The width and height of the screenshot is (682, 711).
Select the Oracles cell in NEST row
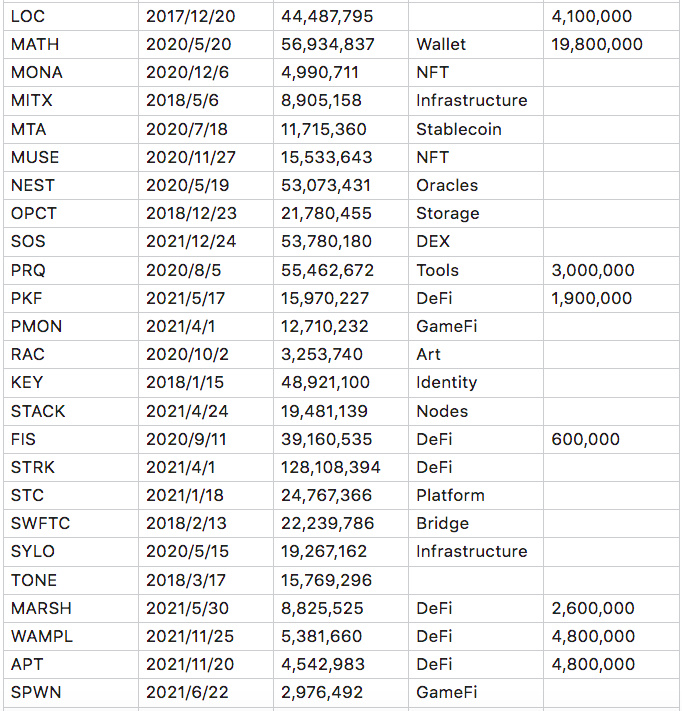(476, 185)
